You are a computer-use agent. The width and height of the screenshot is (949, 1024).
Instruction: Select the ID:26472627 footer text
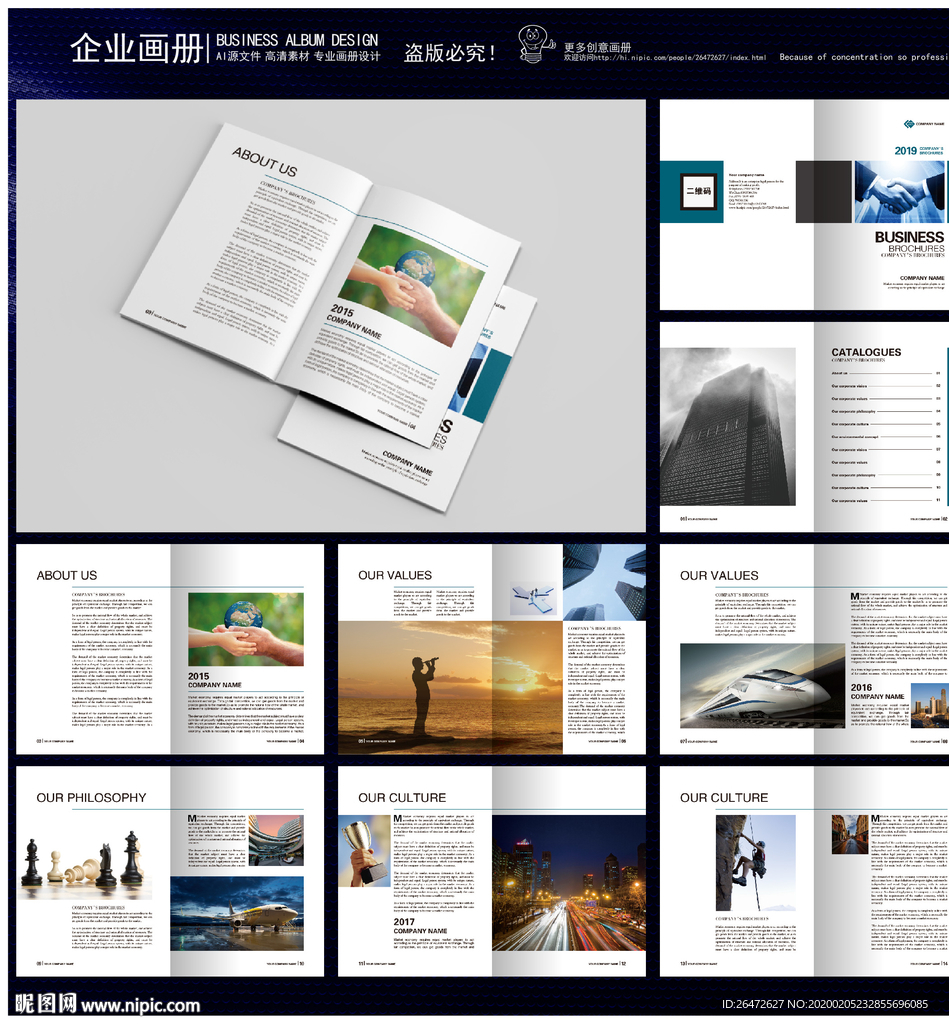752,1004
